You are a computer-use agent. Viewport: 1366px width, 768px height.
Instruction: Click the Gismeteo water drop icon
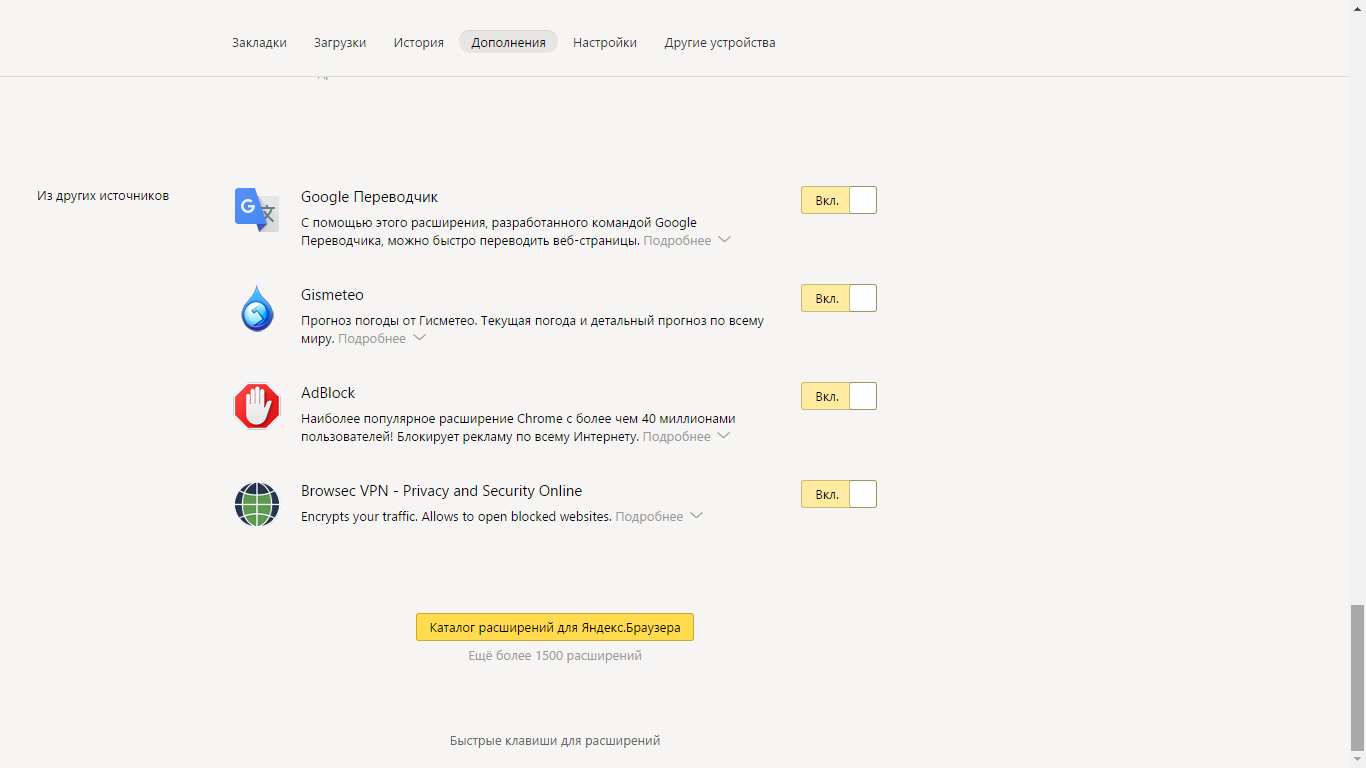click(257, 308)
